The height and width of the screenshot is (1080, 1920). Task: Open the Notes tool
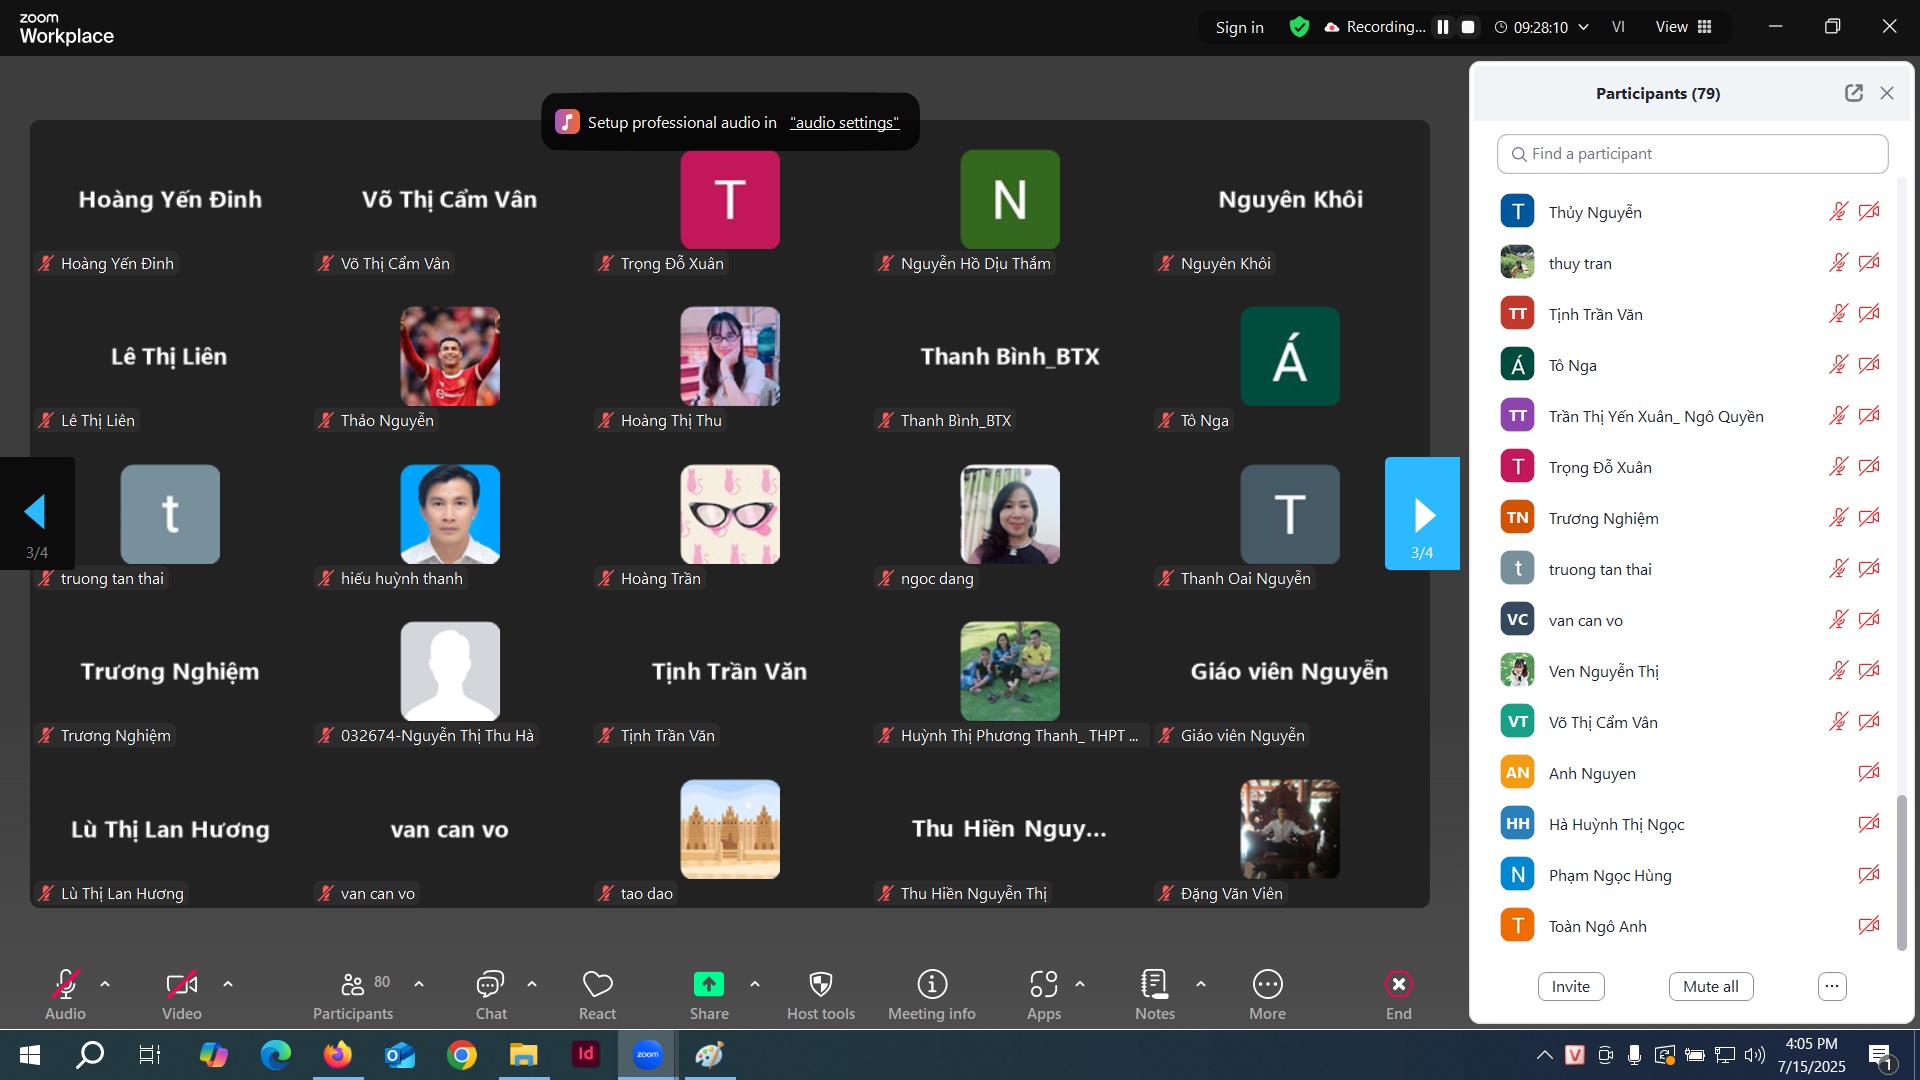(x=1154, y=994)
